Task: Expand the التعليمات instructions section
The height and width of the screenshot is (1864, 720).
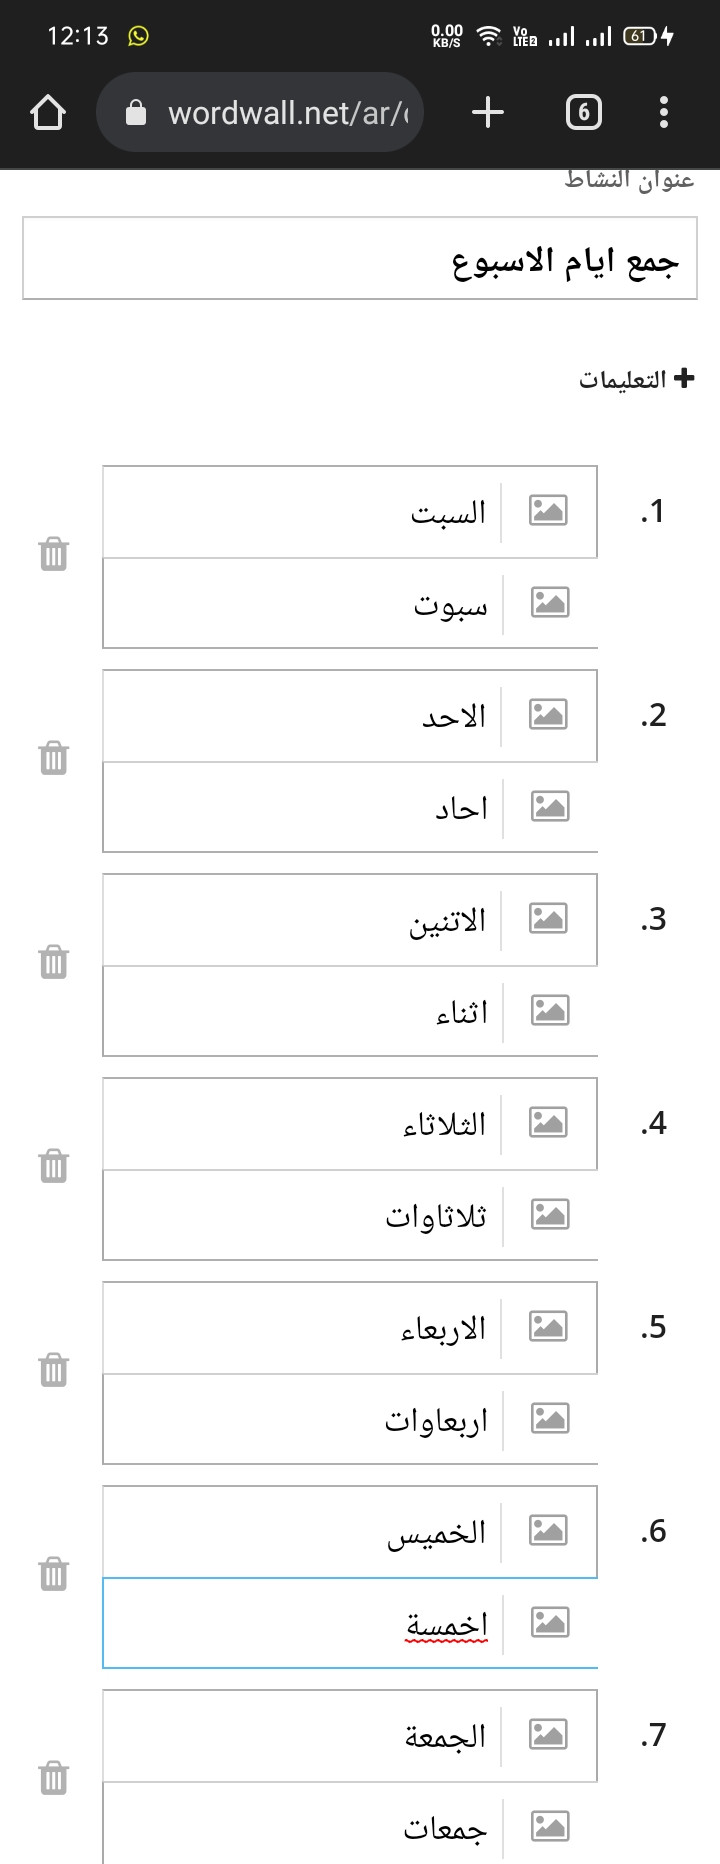Action: coord(636,379)
